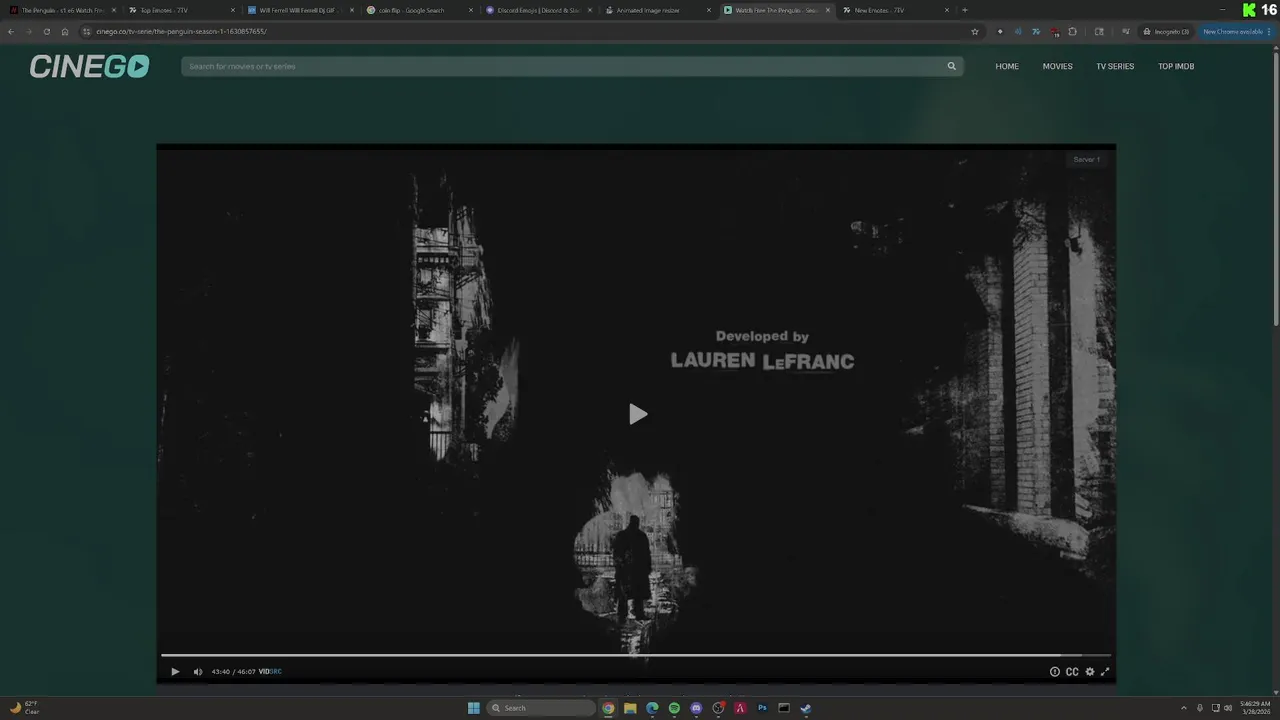Enter fullscreen with the expand icon
This screenshot has height=720, width=1280.
pyautogui.click(x=1105, y=672)
